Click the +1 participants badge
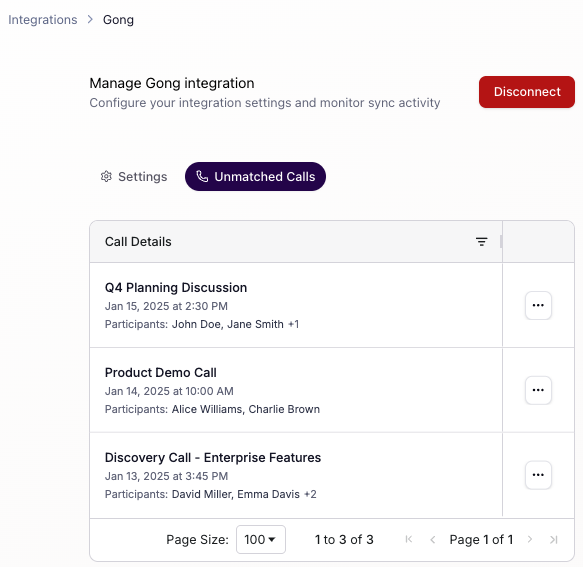 pos(293,324)
